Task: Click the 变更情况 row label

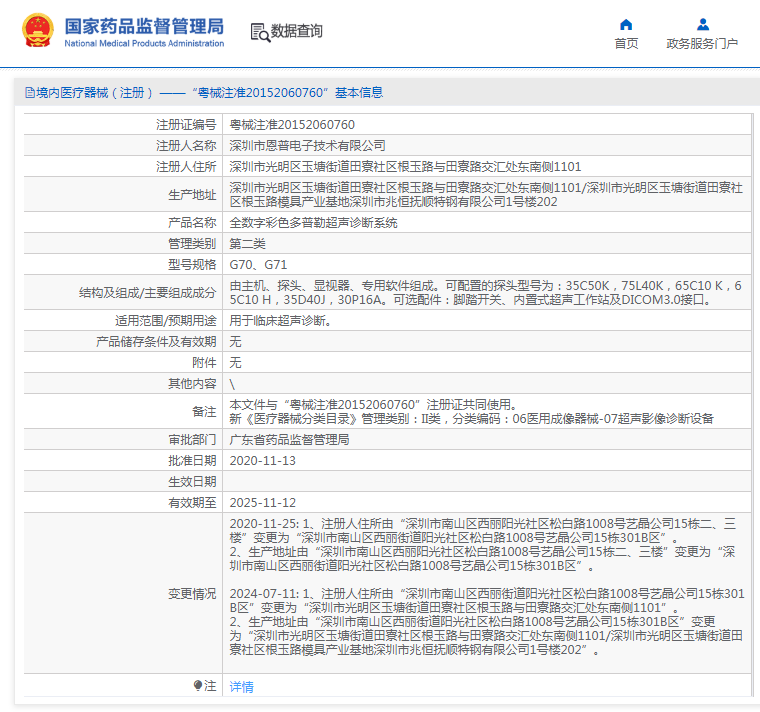Action: point(191,593)
